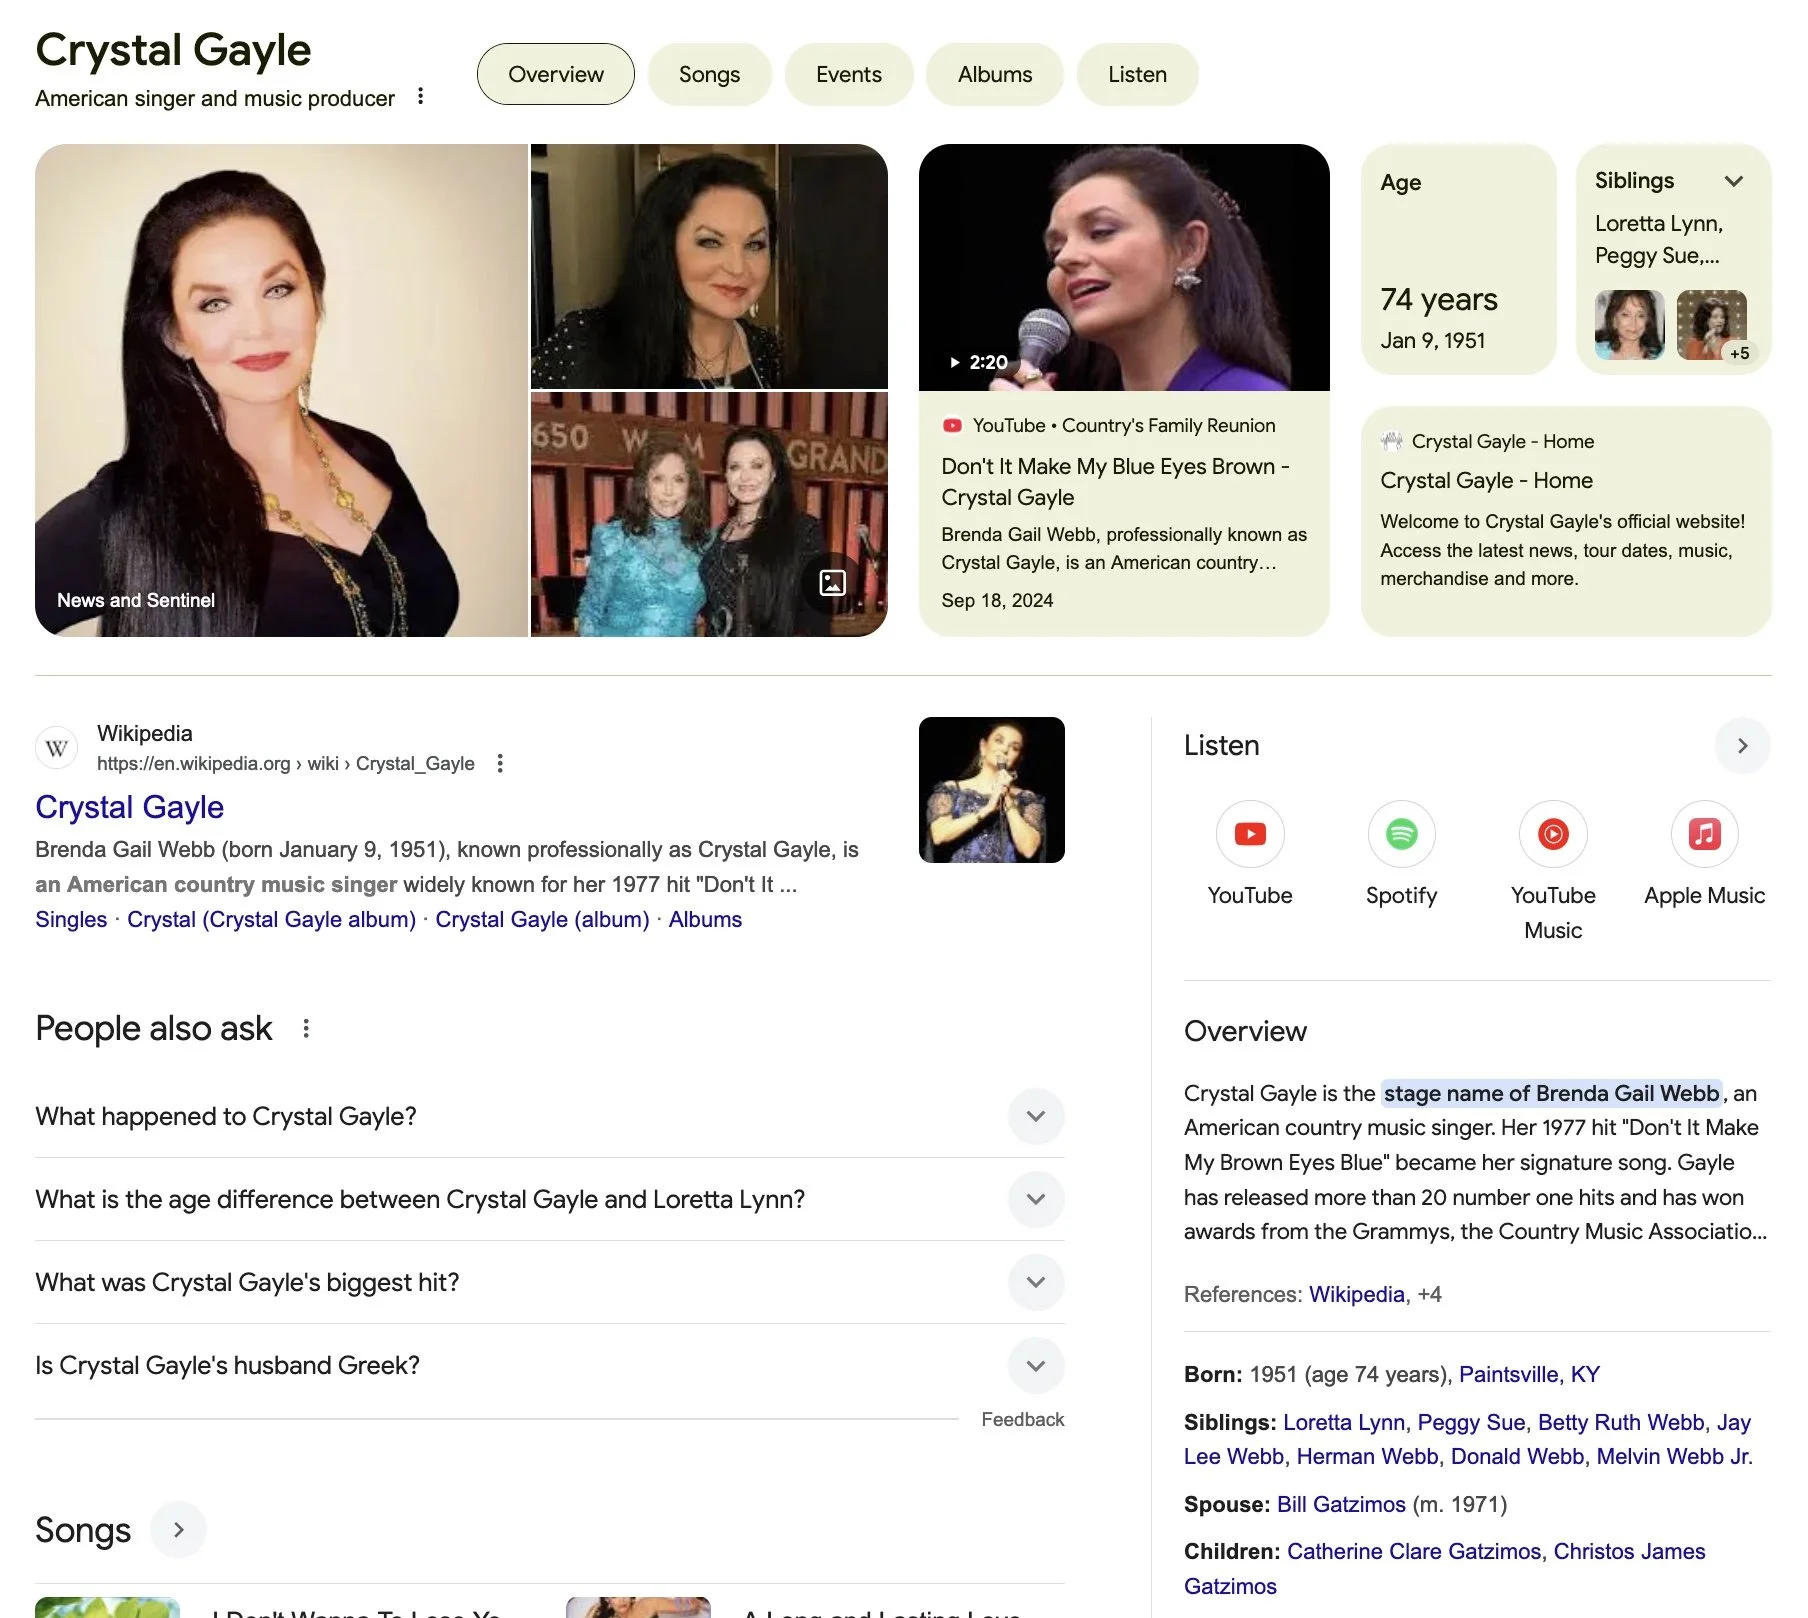Open the Singles sublink
The height and width of the screenshot is (1618, 1808).
coord(71,919)
